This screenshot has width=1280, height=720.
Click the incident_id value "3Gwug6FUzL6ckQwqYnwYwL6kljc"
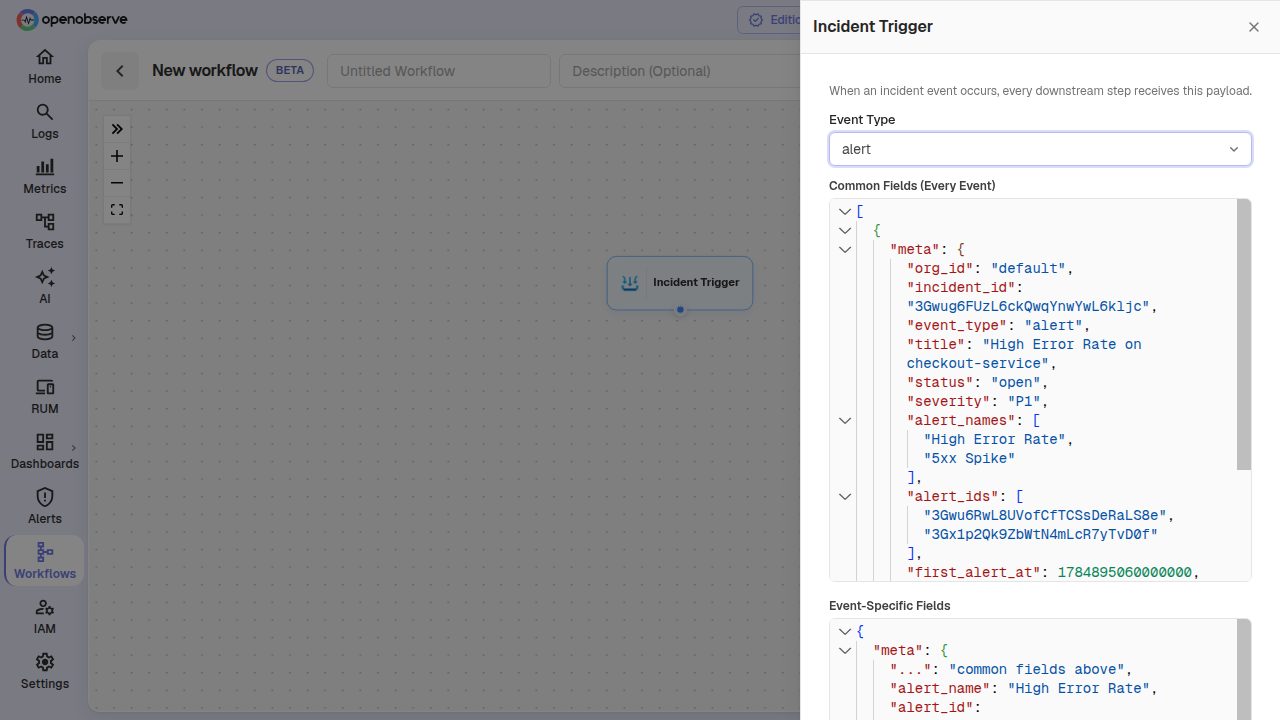1028,307
